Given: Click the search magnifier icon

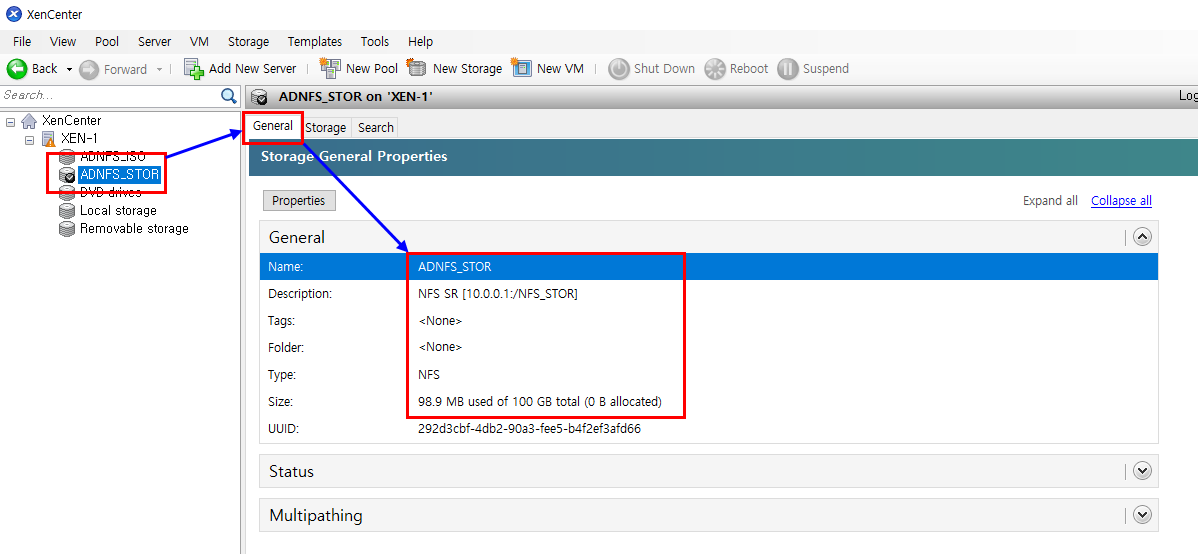Looking at the screenshot, I should pyautogui.click(x=228, y=96).
